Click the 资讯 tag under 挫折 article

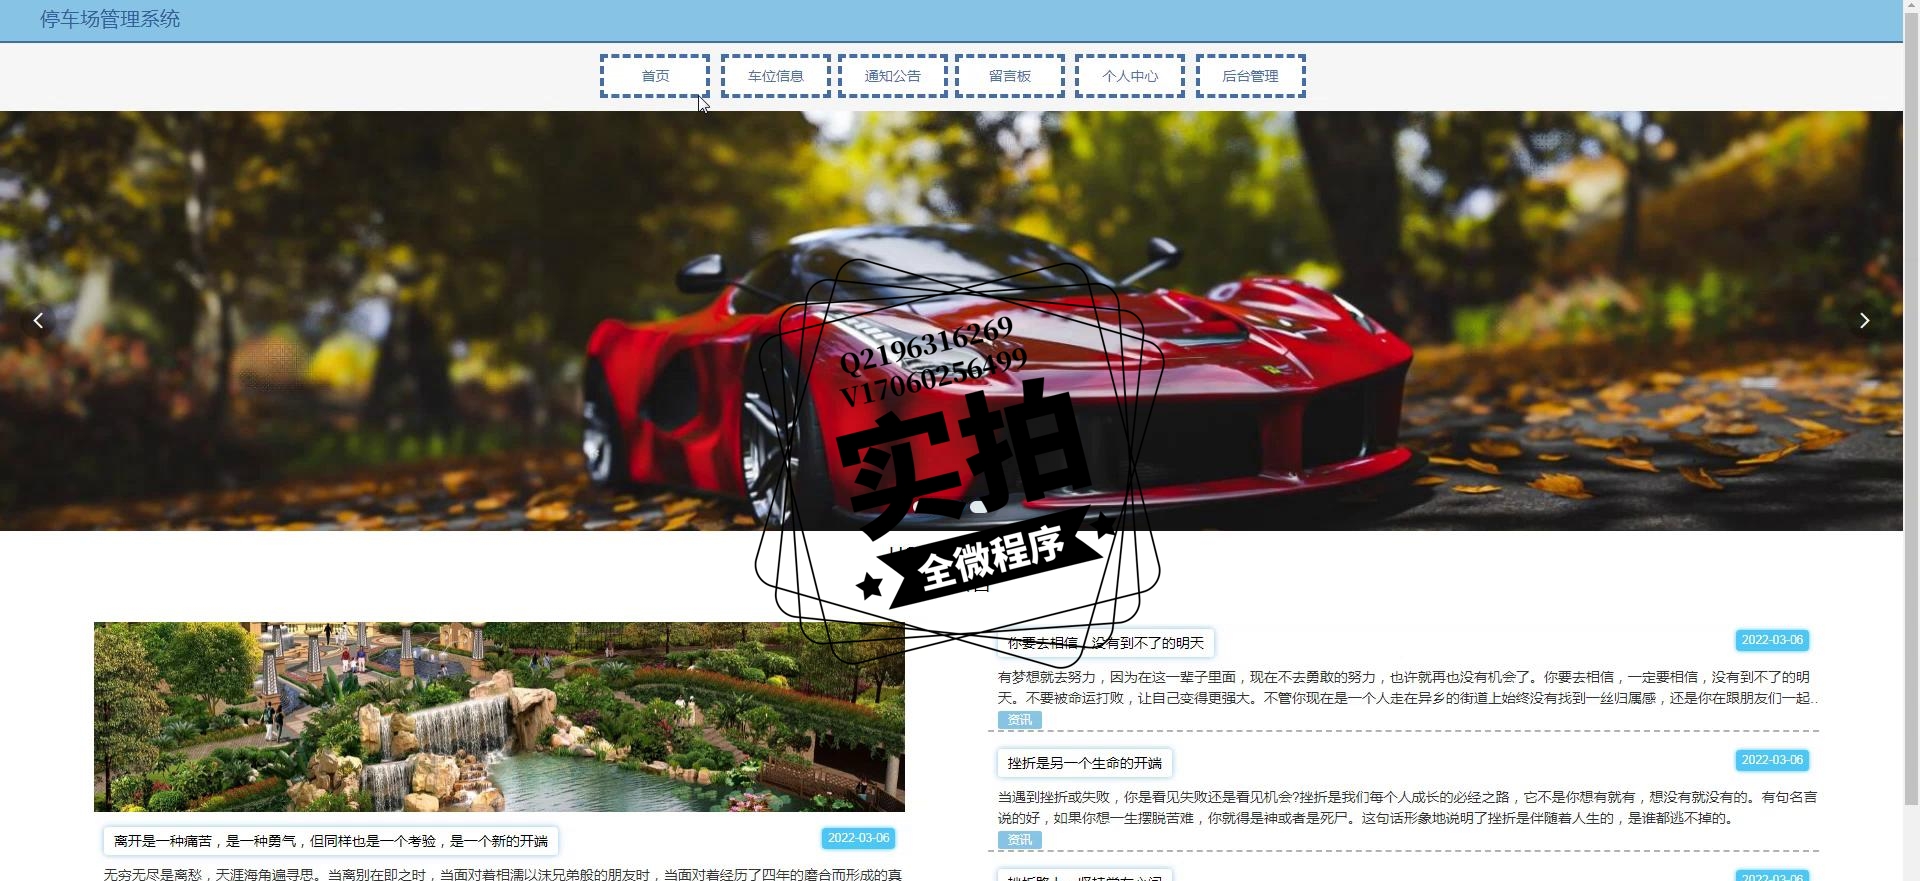1020,840
